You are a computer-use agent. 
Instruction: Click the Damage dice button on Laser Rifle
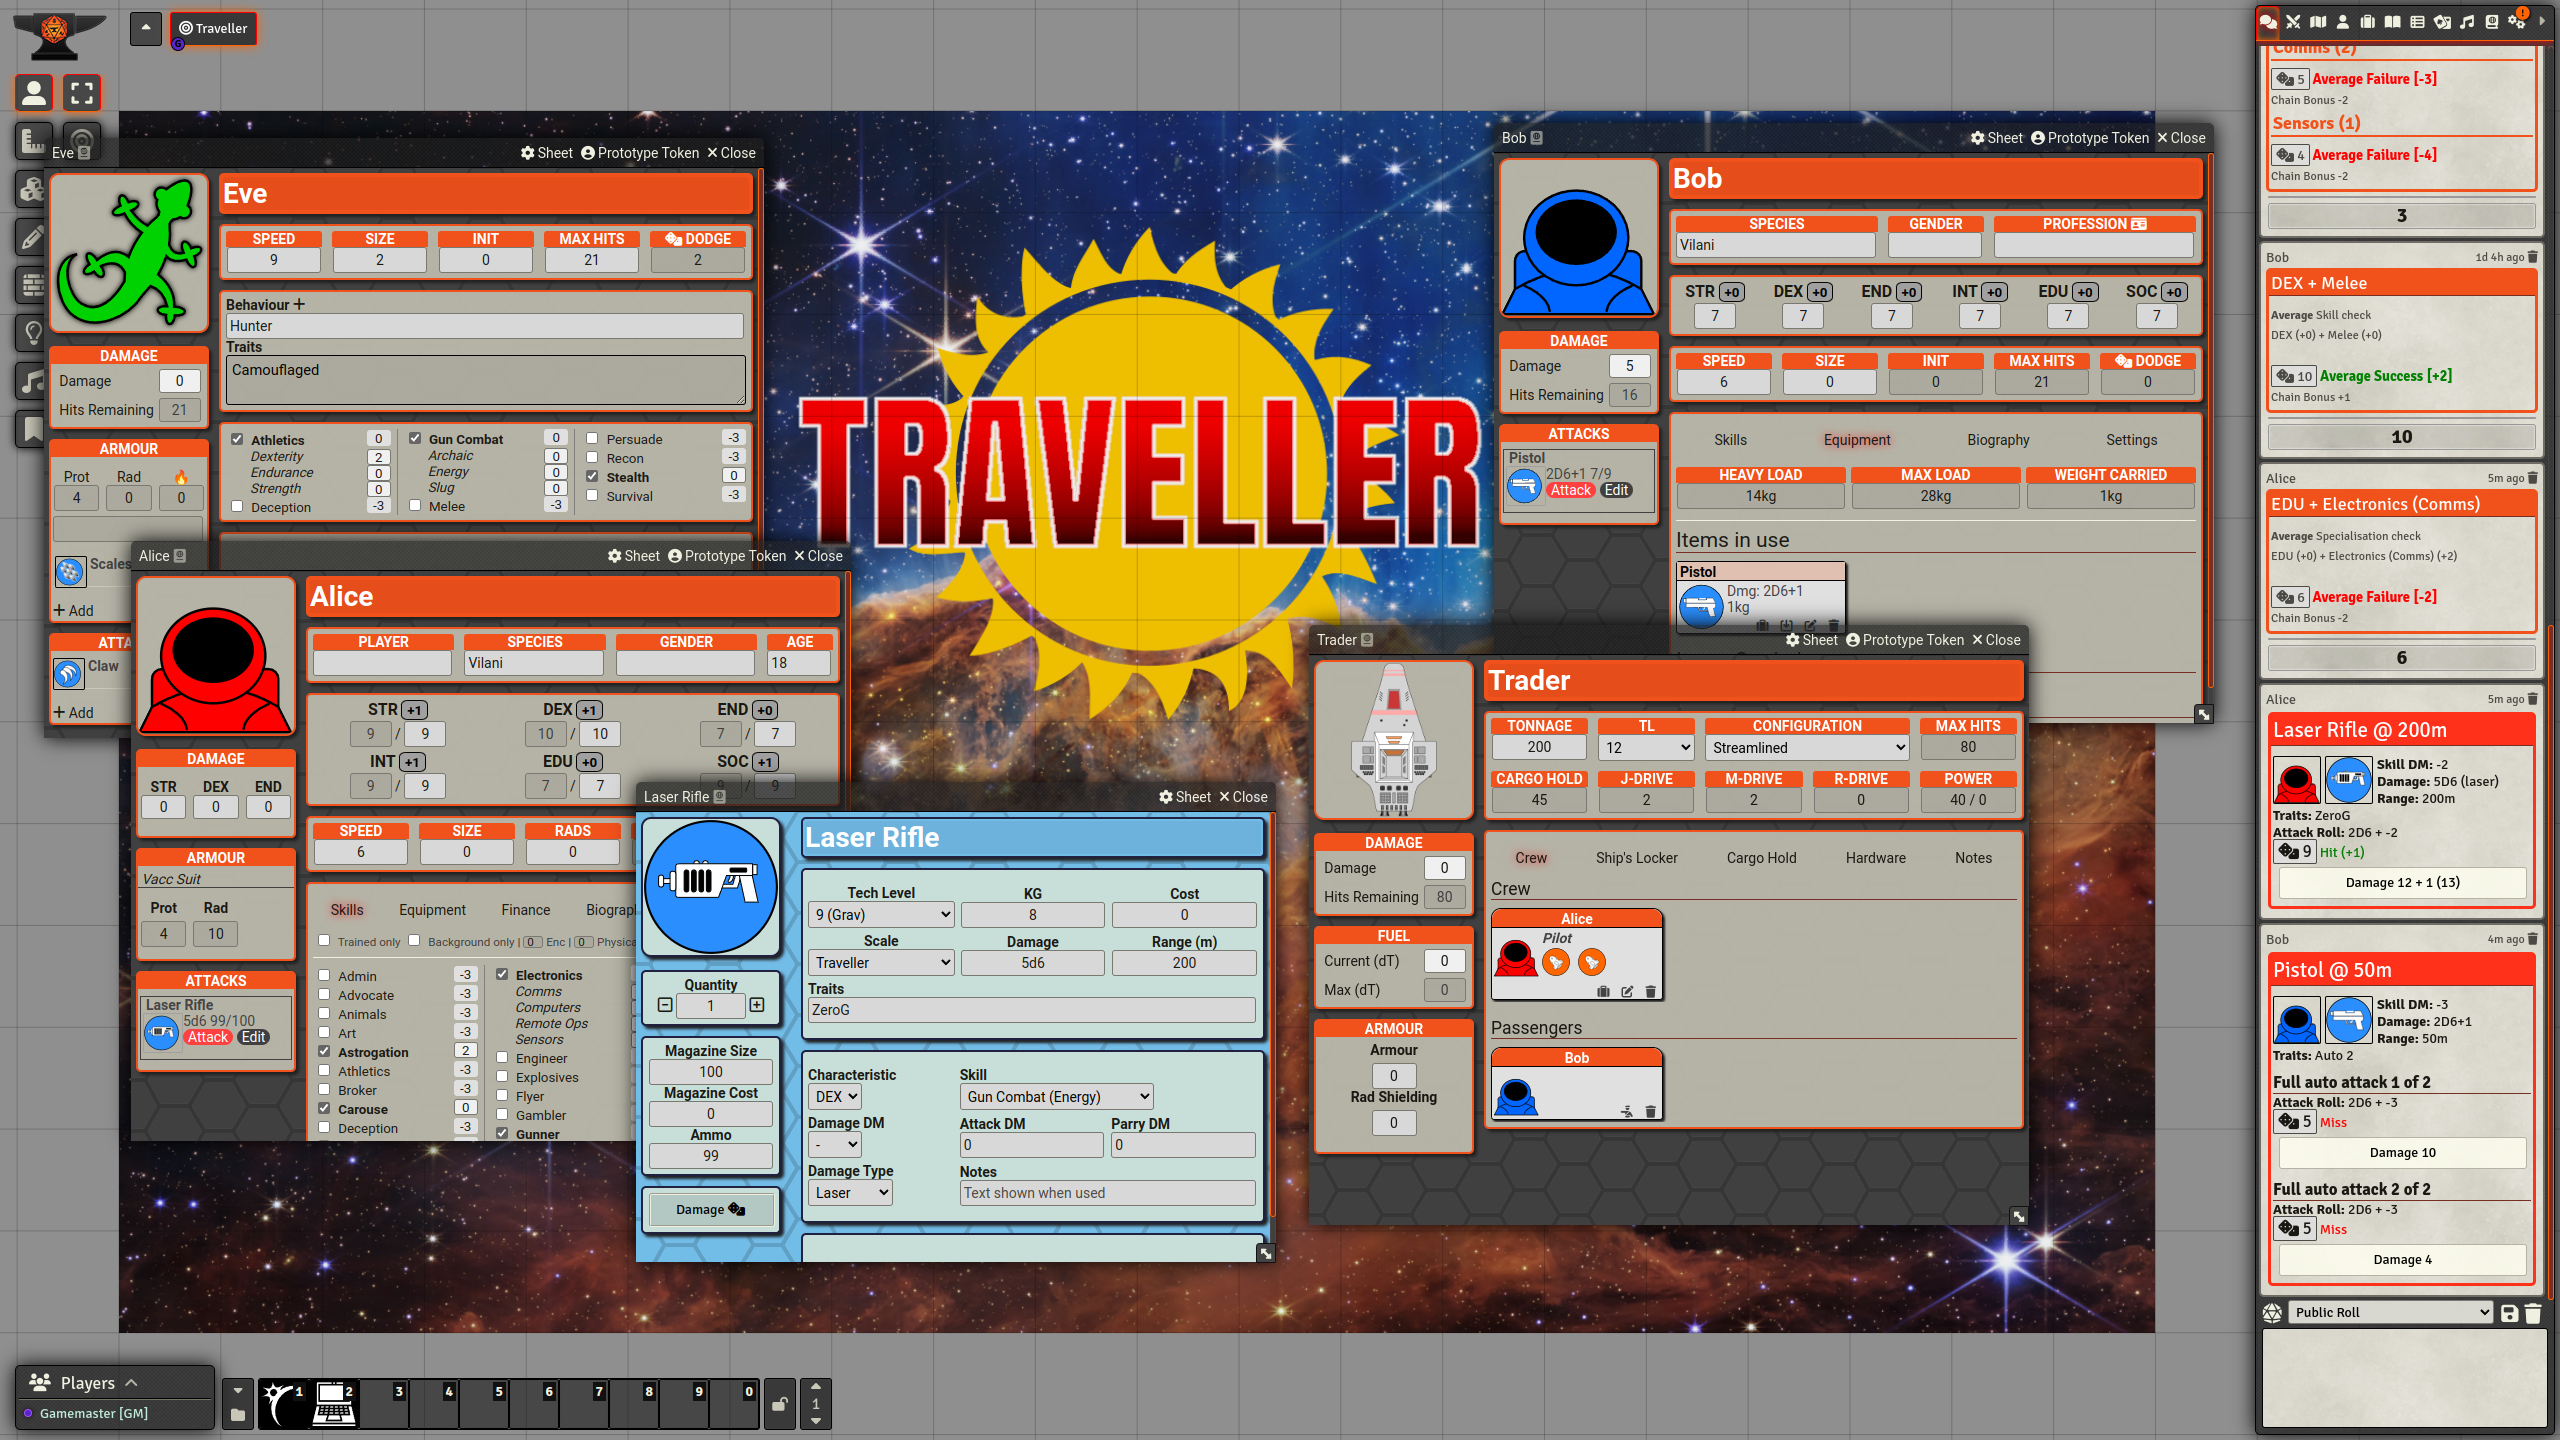click(710, 1210)
